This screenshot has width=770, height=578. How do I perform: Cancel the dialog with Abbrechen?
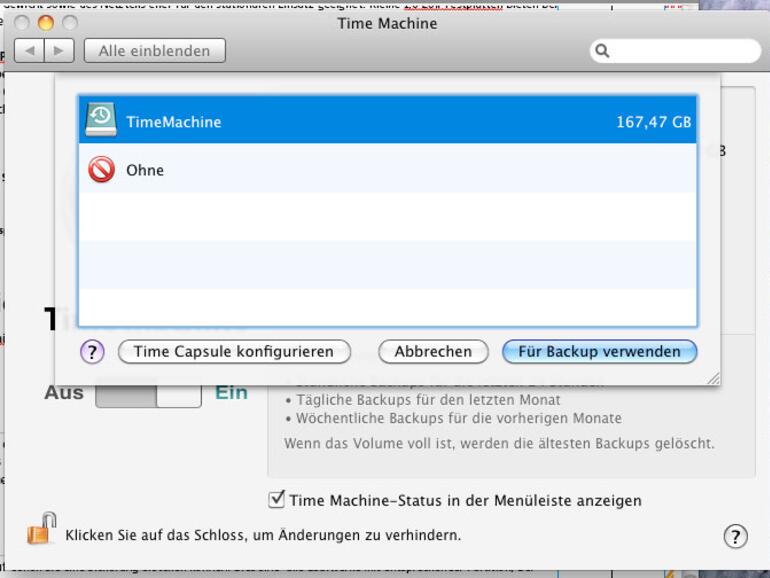click(433, 352)
